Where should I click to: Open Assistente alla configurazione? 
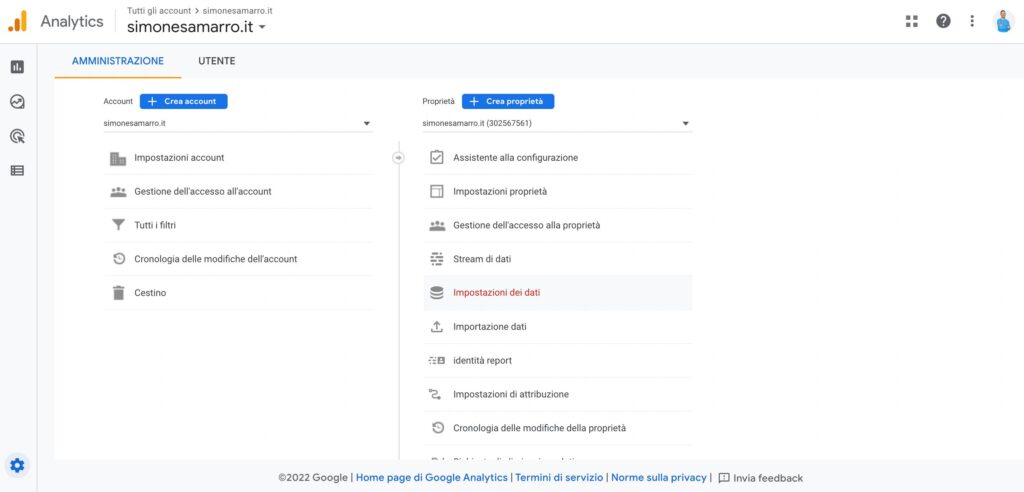click(558, 157)
